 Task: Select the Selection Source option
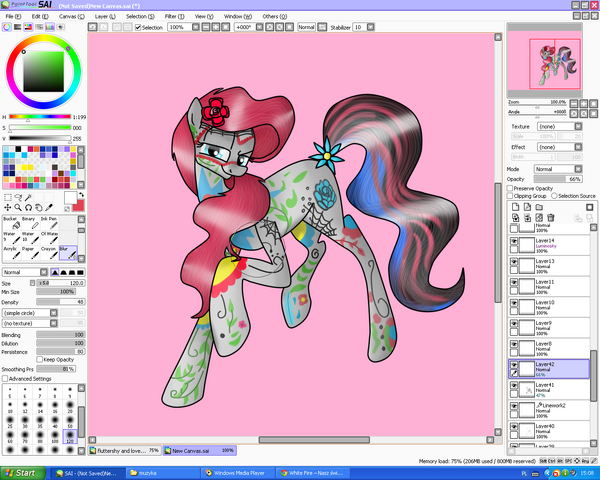tap(554, 196)
